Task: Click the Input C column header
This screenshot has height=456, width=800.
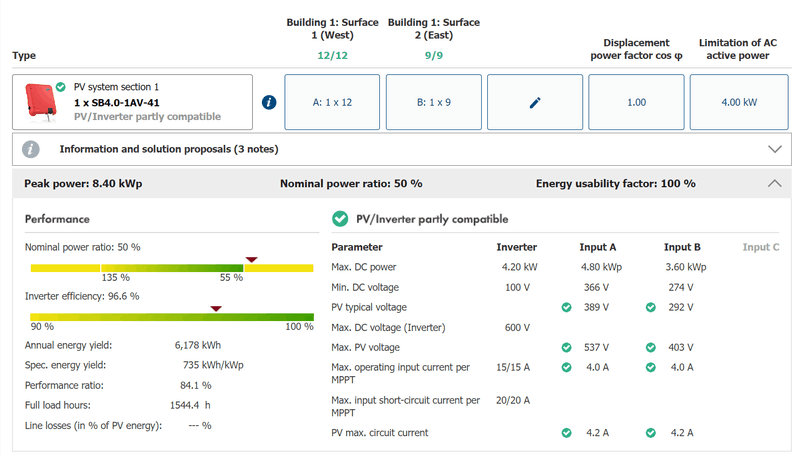Action: pos(760,247)
